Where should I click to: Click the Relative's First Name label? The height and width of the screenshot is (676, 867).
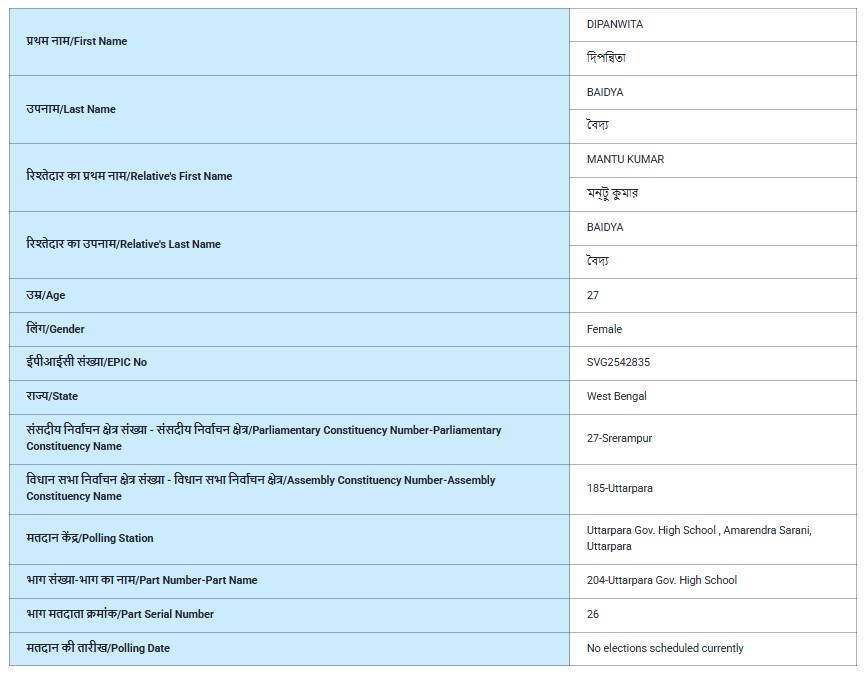129,176
